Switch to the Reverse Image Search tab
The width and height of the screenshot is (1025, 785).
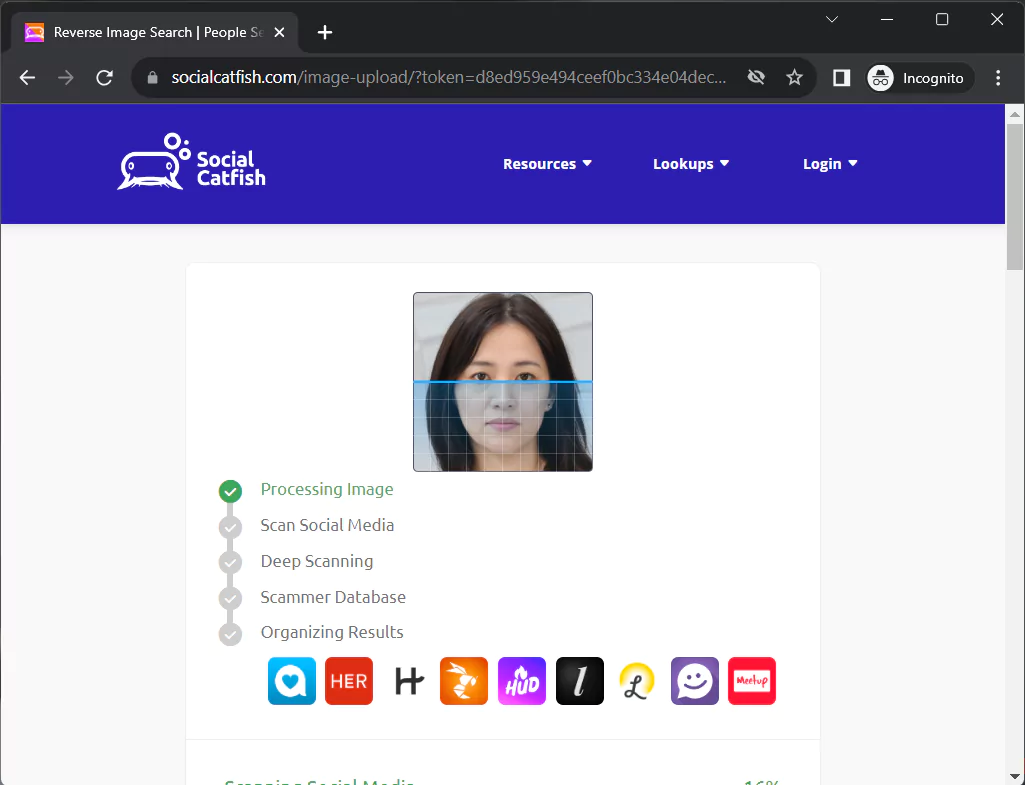(x=150, y=32)
